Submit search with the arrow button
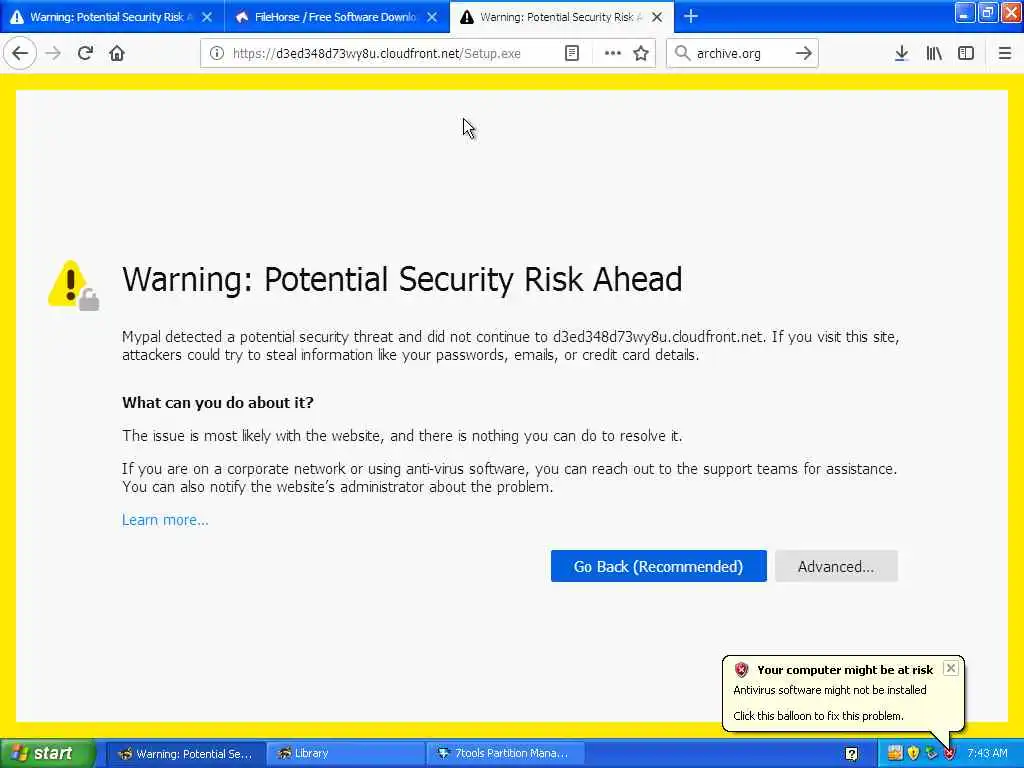This screenshot has width=1024, height=768. click(804, 53)
